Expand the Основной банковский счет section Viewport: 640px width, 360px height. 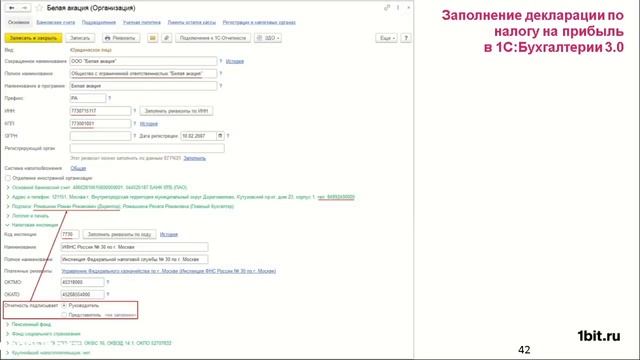coord(8,187)
